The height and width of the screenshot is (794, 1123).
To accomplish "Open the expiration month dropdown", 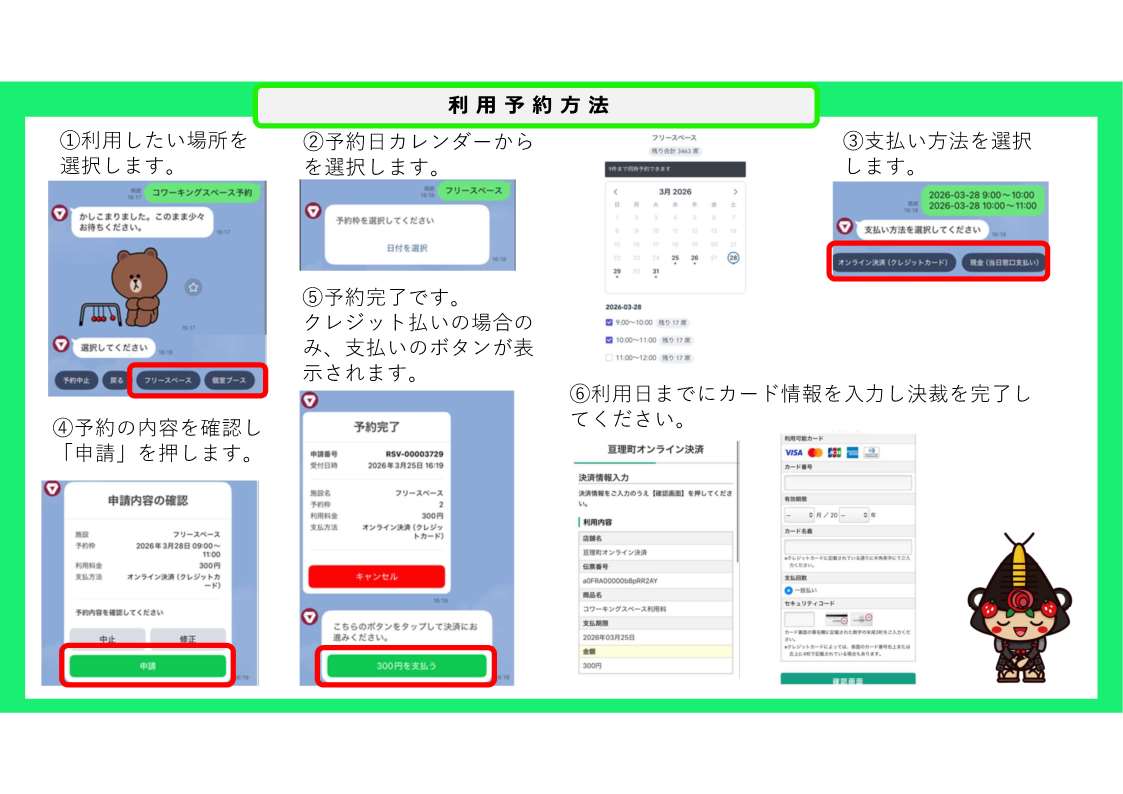I will 799,514.
